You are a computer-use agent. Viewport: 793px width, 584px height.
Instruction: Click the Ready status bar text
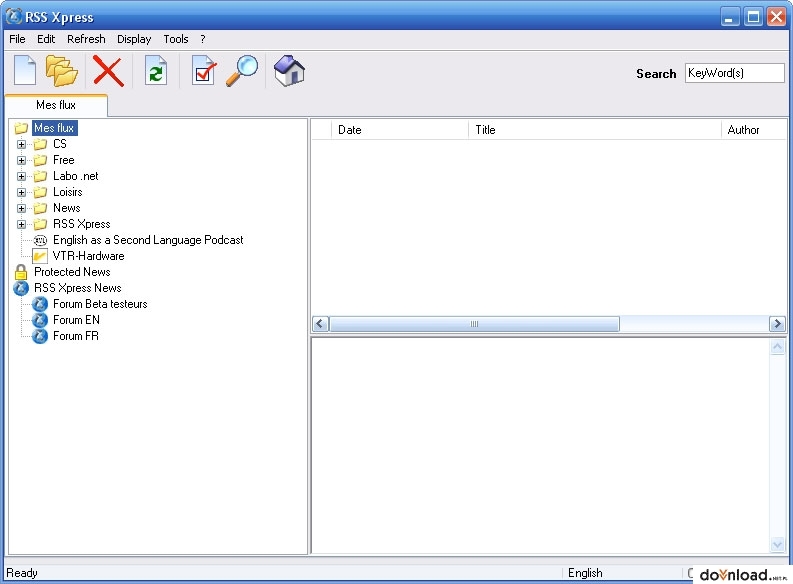pos(22,573)
